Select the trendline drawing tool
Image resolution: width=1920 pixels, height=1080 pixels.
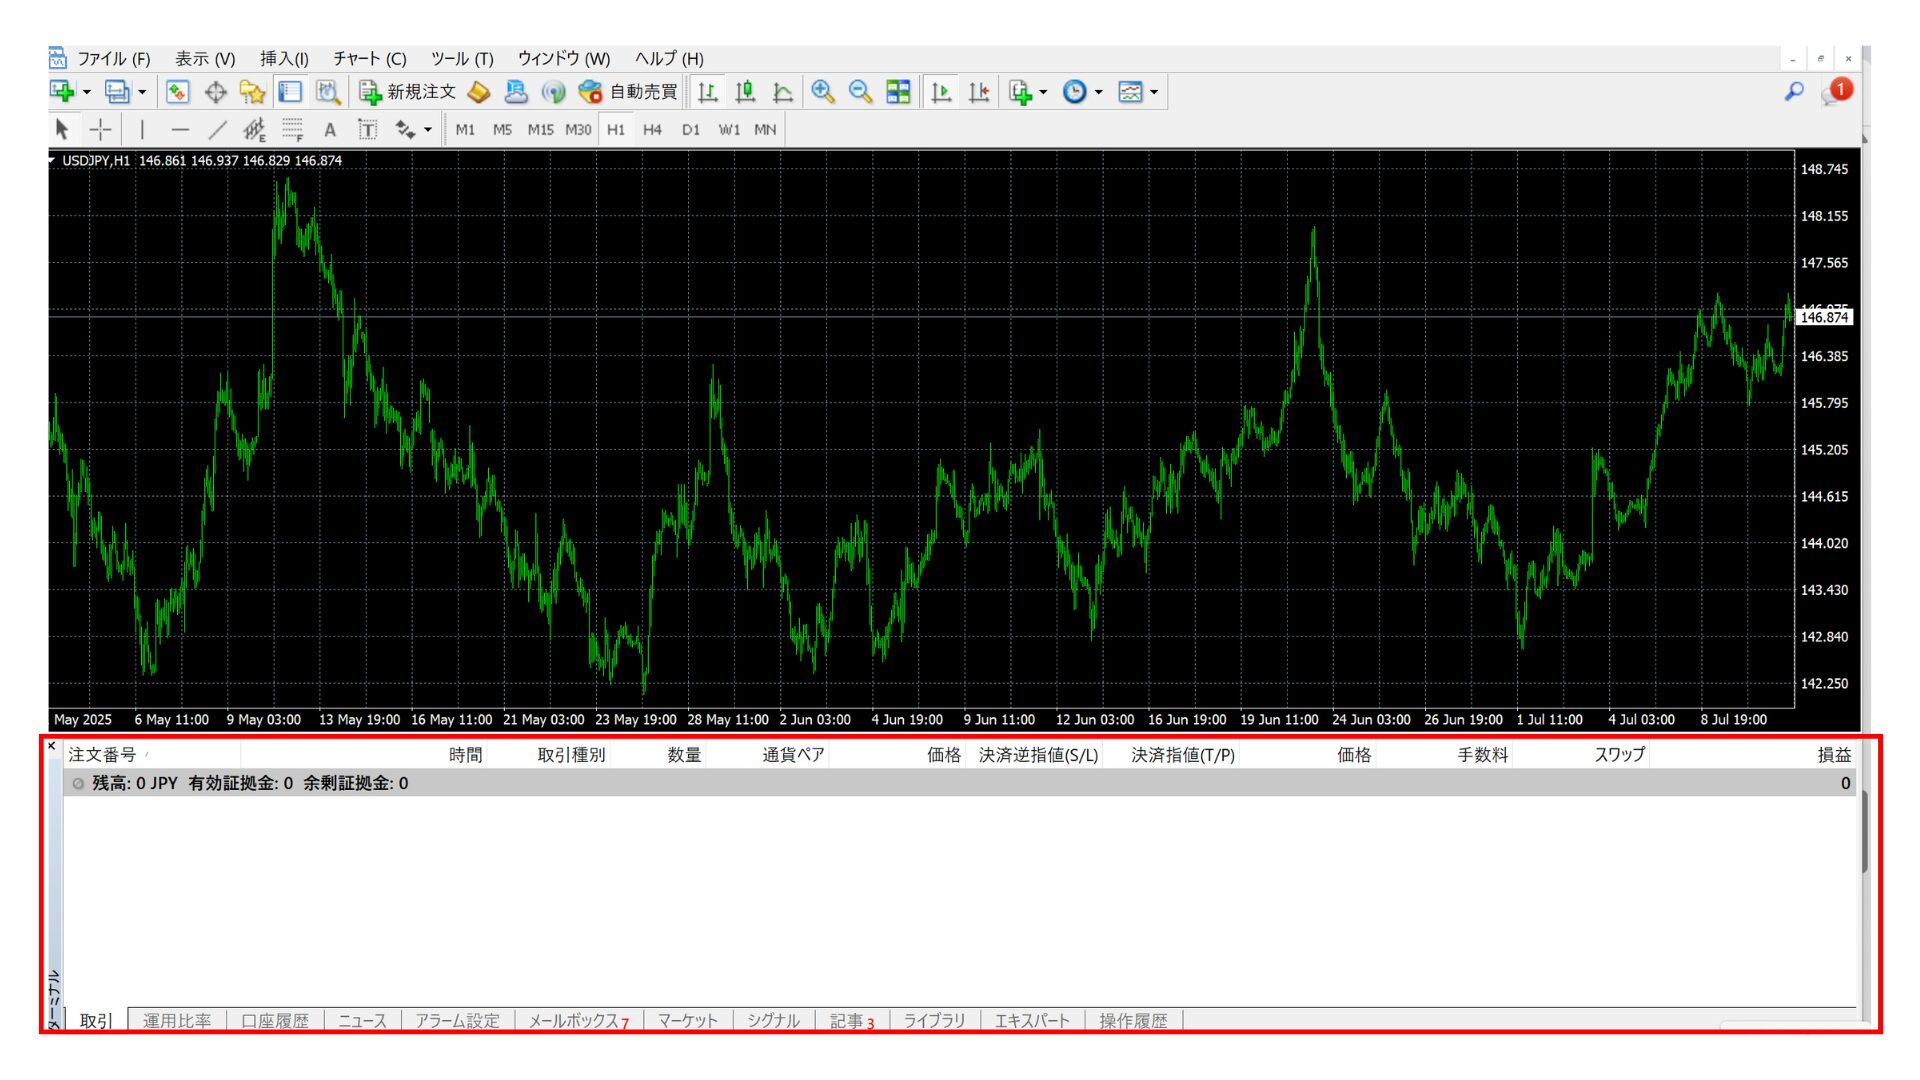(217, 129)
